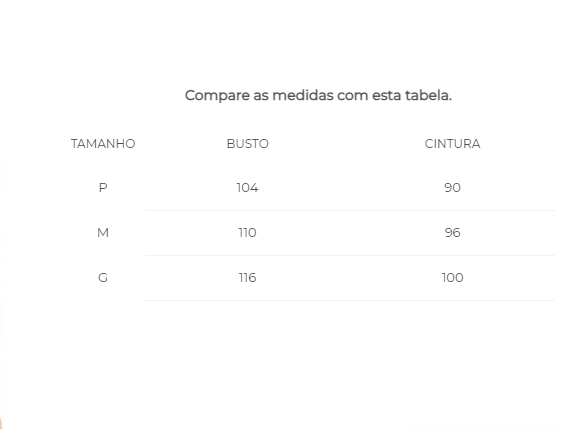
Task: Click the heading 'Compare as medidas com esta tabela.'
Action: [x=318, y=96]
